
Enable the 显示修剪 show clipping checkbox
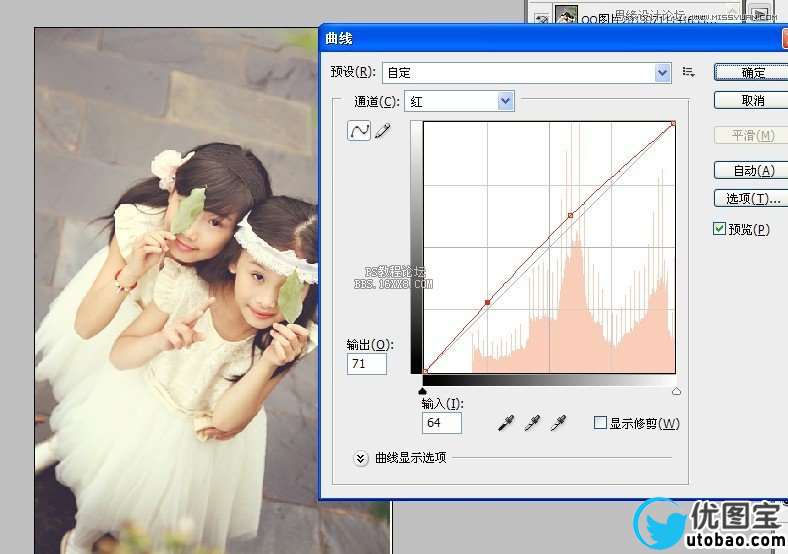[600, 422]
